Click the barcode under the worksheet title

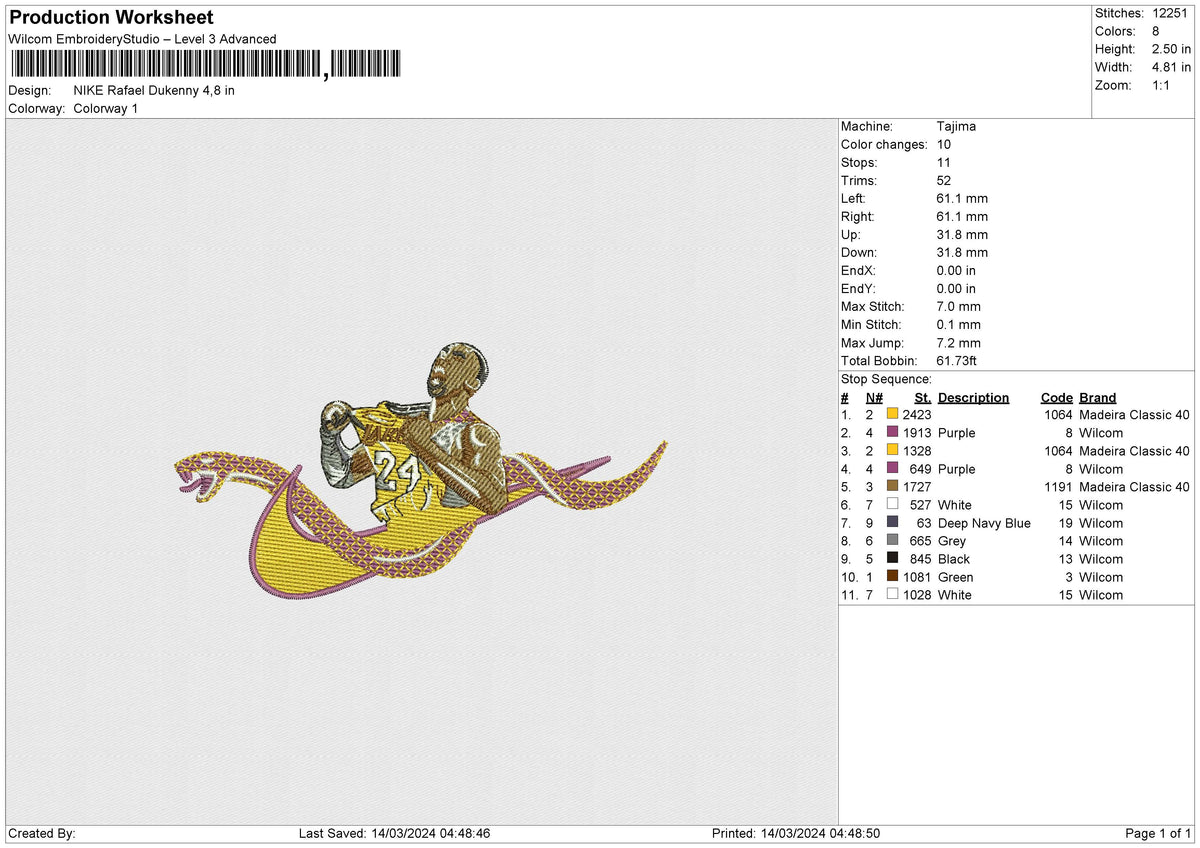(206, 65)
